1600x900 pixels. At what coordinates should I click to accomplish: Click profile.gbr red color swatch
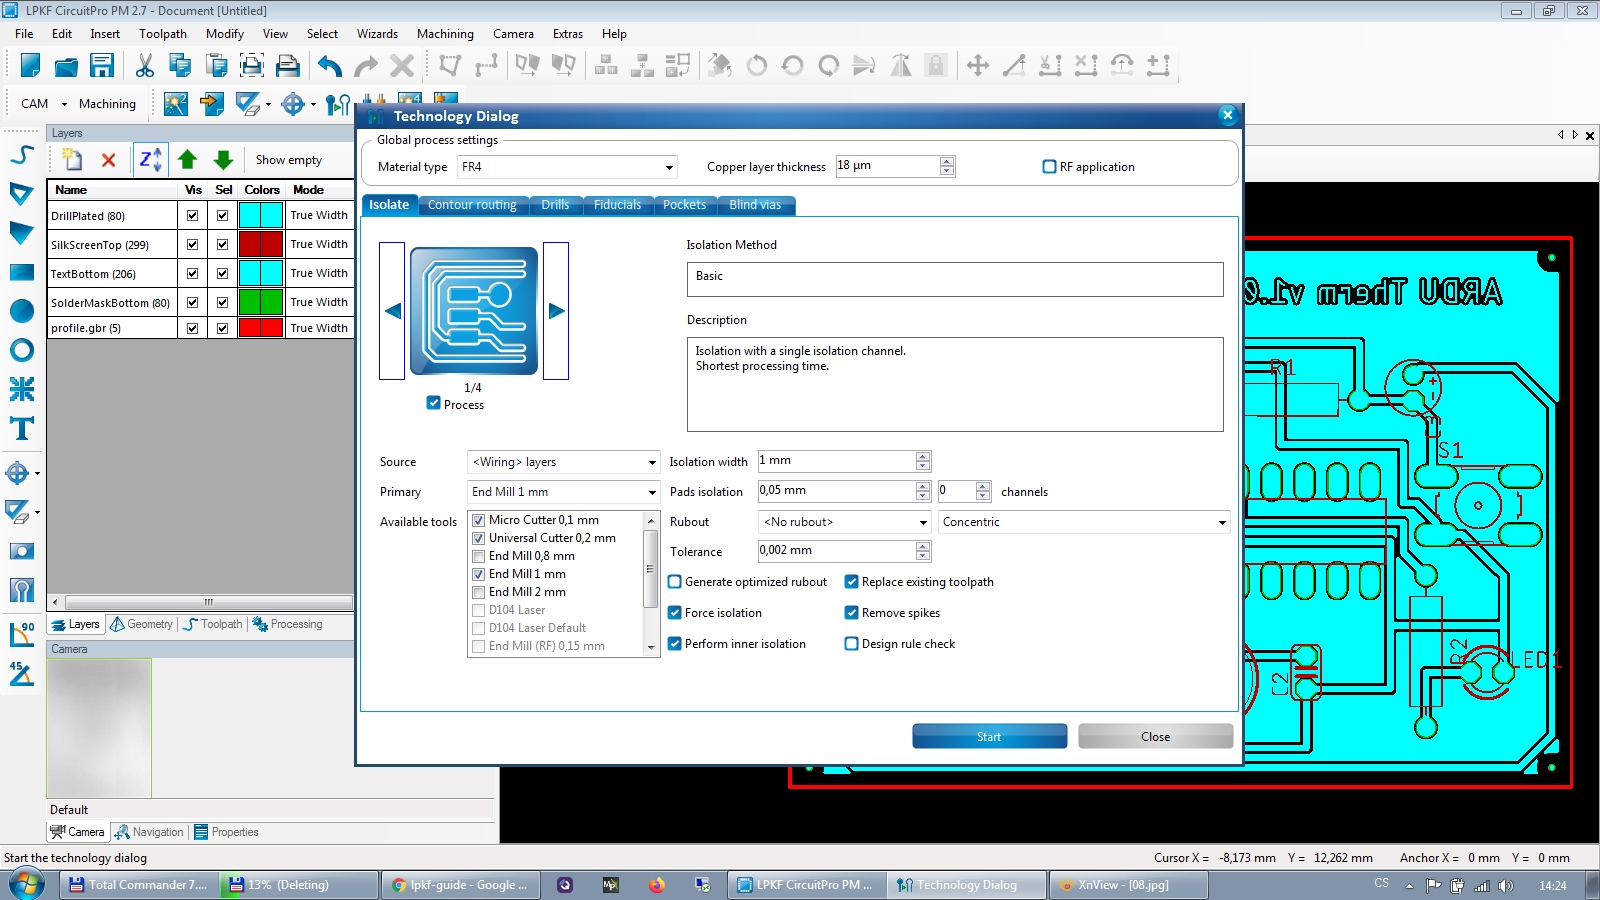pyautogui.click(x=260, y=328)
